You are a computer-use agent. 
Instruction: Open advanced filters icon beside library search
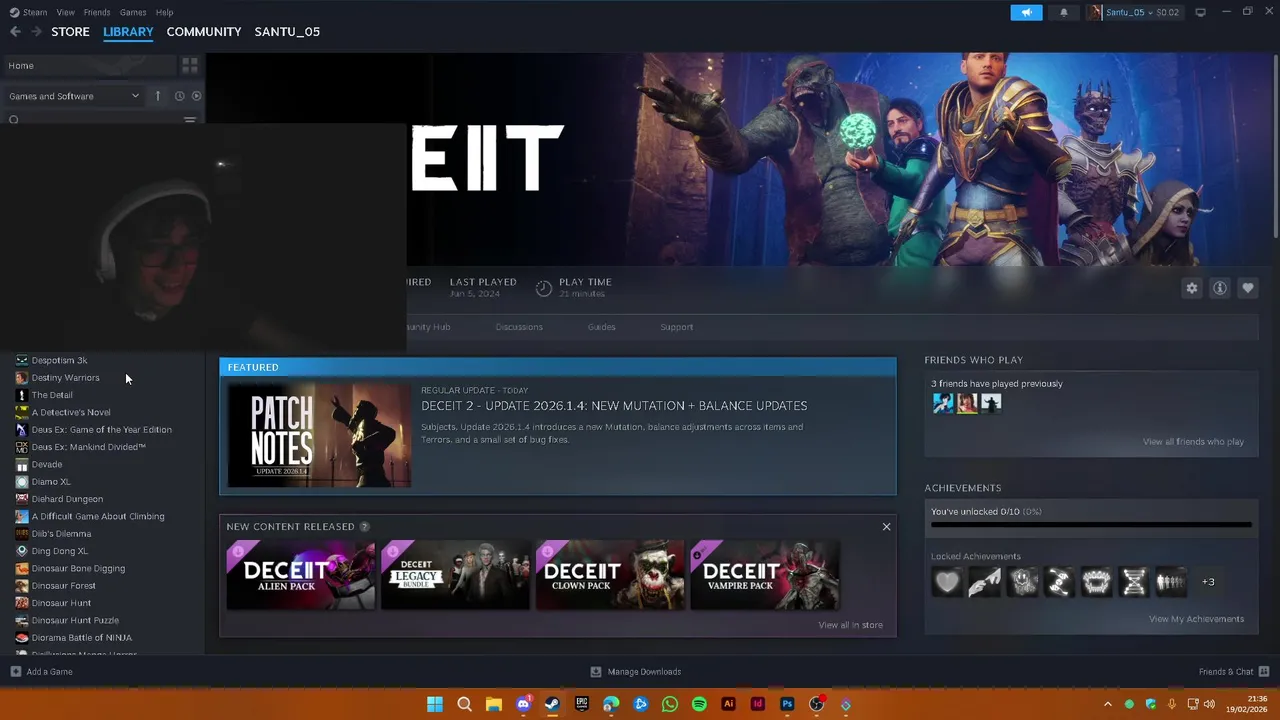[190, 120]
